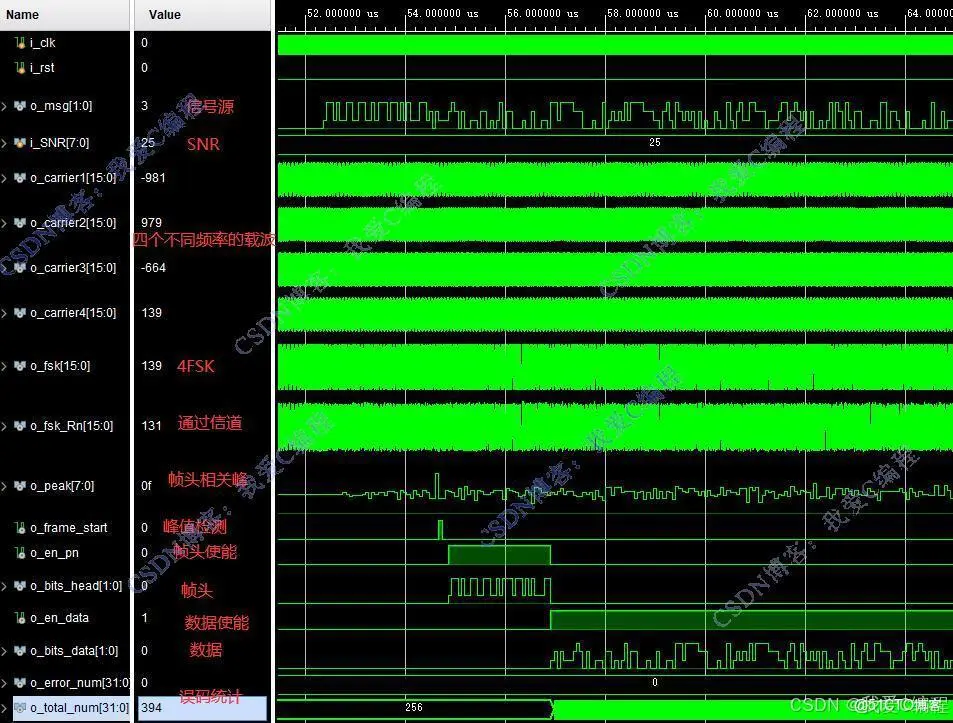Expand the o_carrier1[15:0] bus

coord(4,178)
